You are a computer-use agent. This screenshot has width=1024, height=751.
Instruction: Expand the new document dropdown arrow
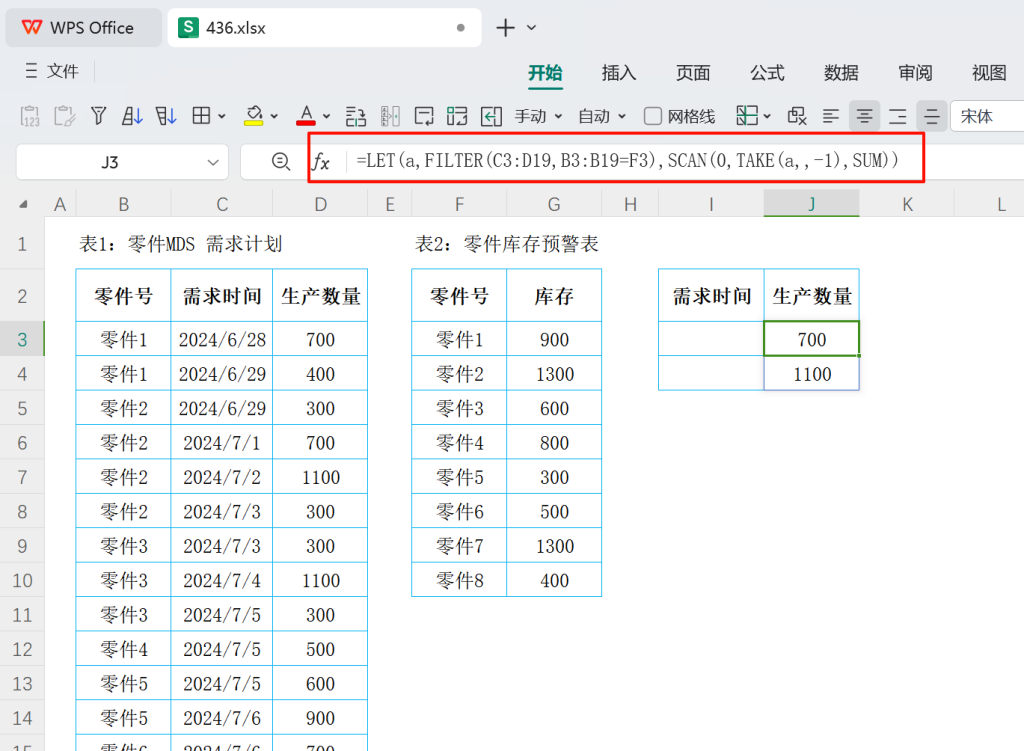tap(532, 27)
